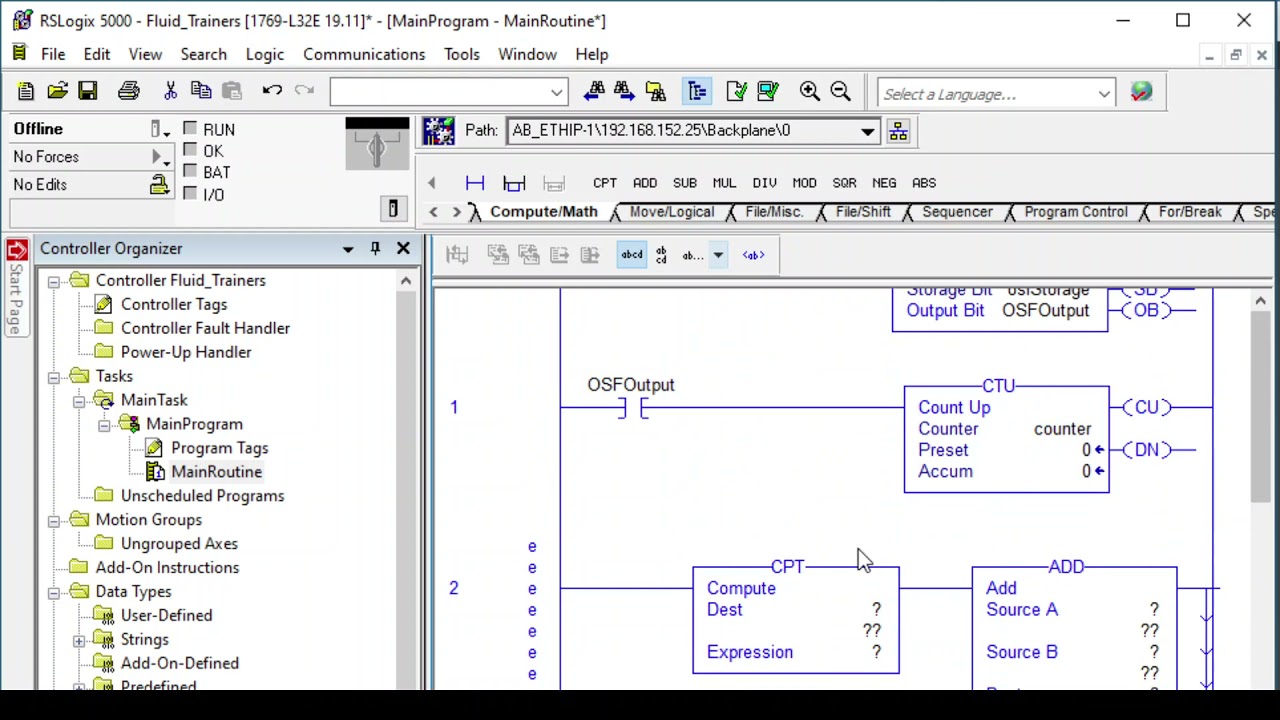Open Who Active network icon beside Path
1280x720 pixels.
pos(898,131)
